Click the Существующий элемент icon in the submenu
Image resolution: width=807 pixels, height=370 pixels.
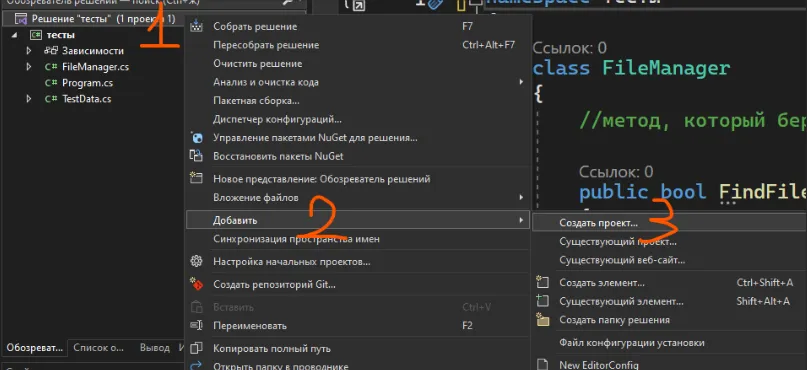click(542, 301)
